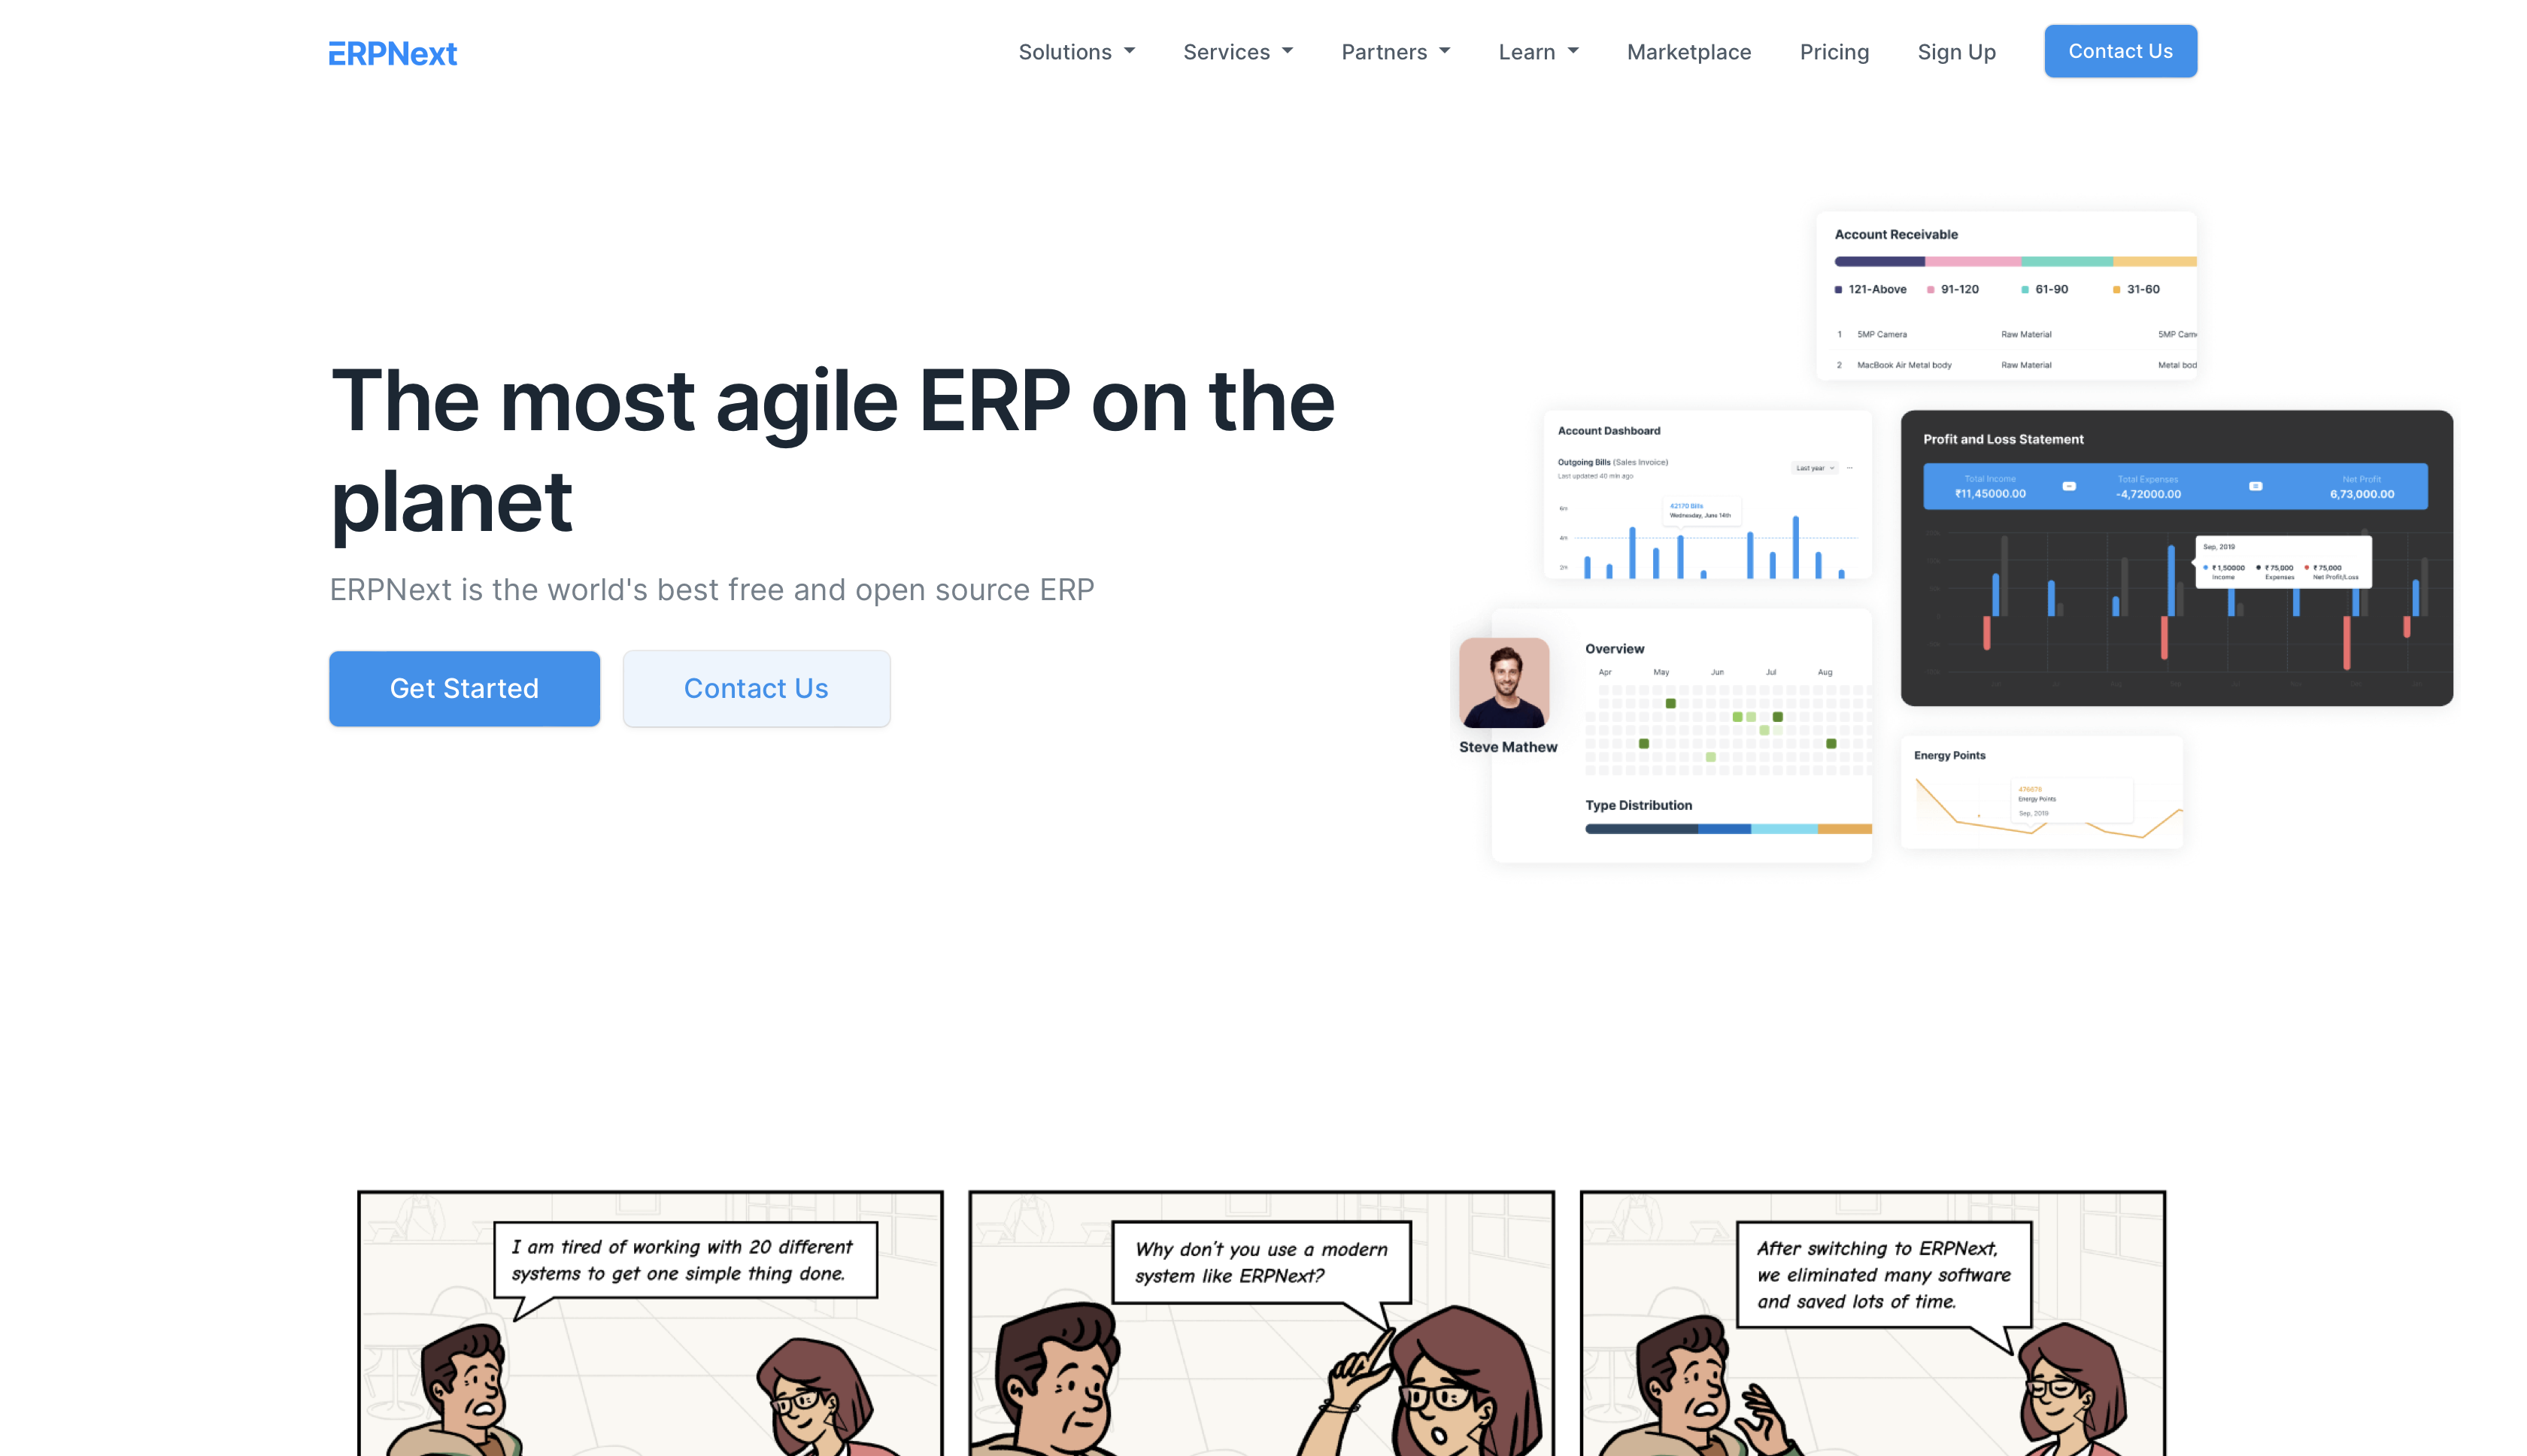The image size is (2527, 1456).
Task: Toggle the 91-120 receivable filter
Action: coord(1958,288)
